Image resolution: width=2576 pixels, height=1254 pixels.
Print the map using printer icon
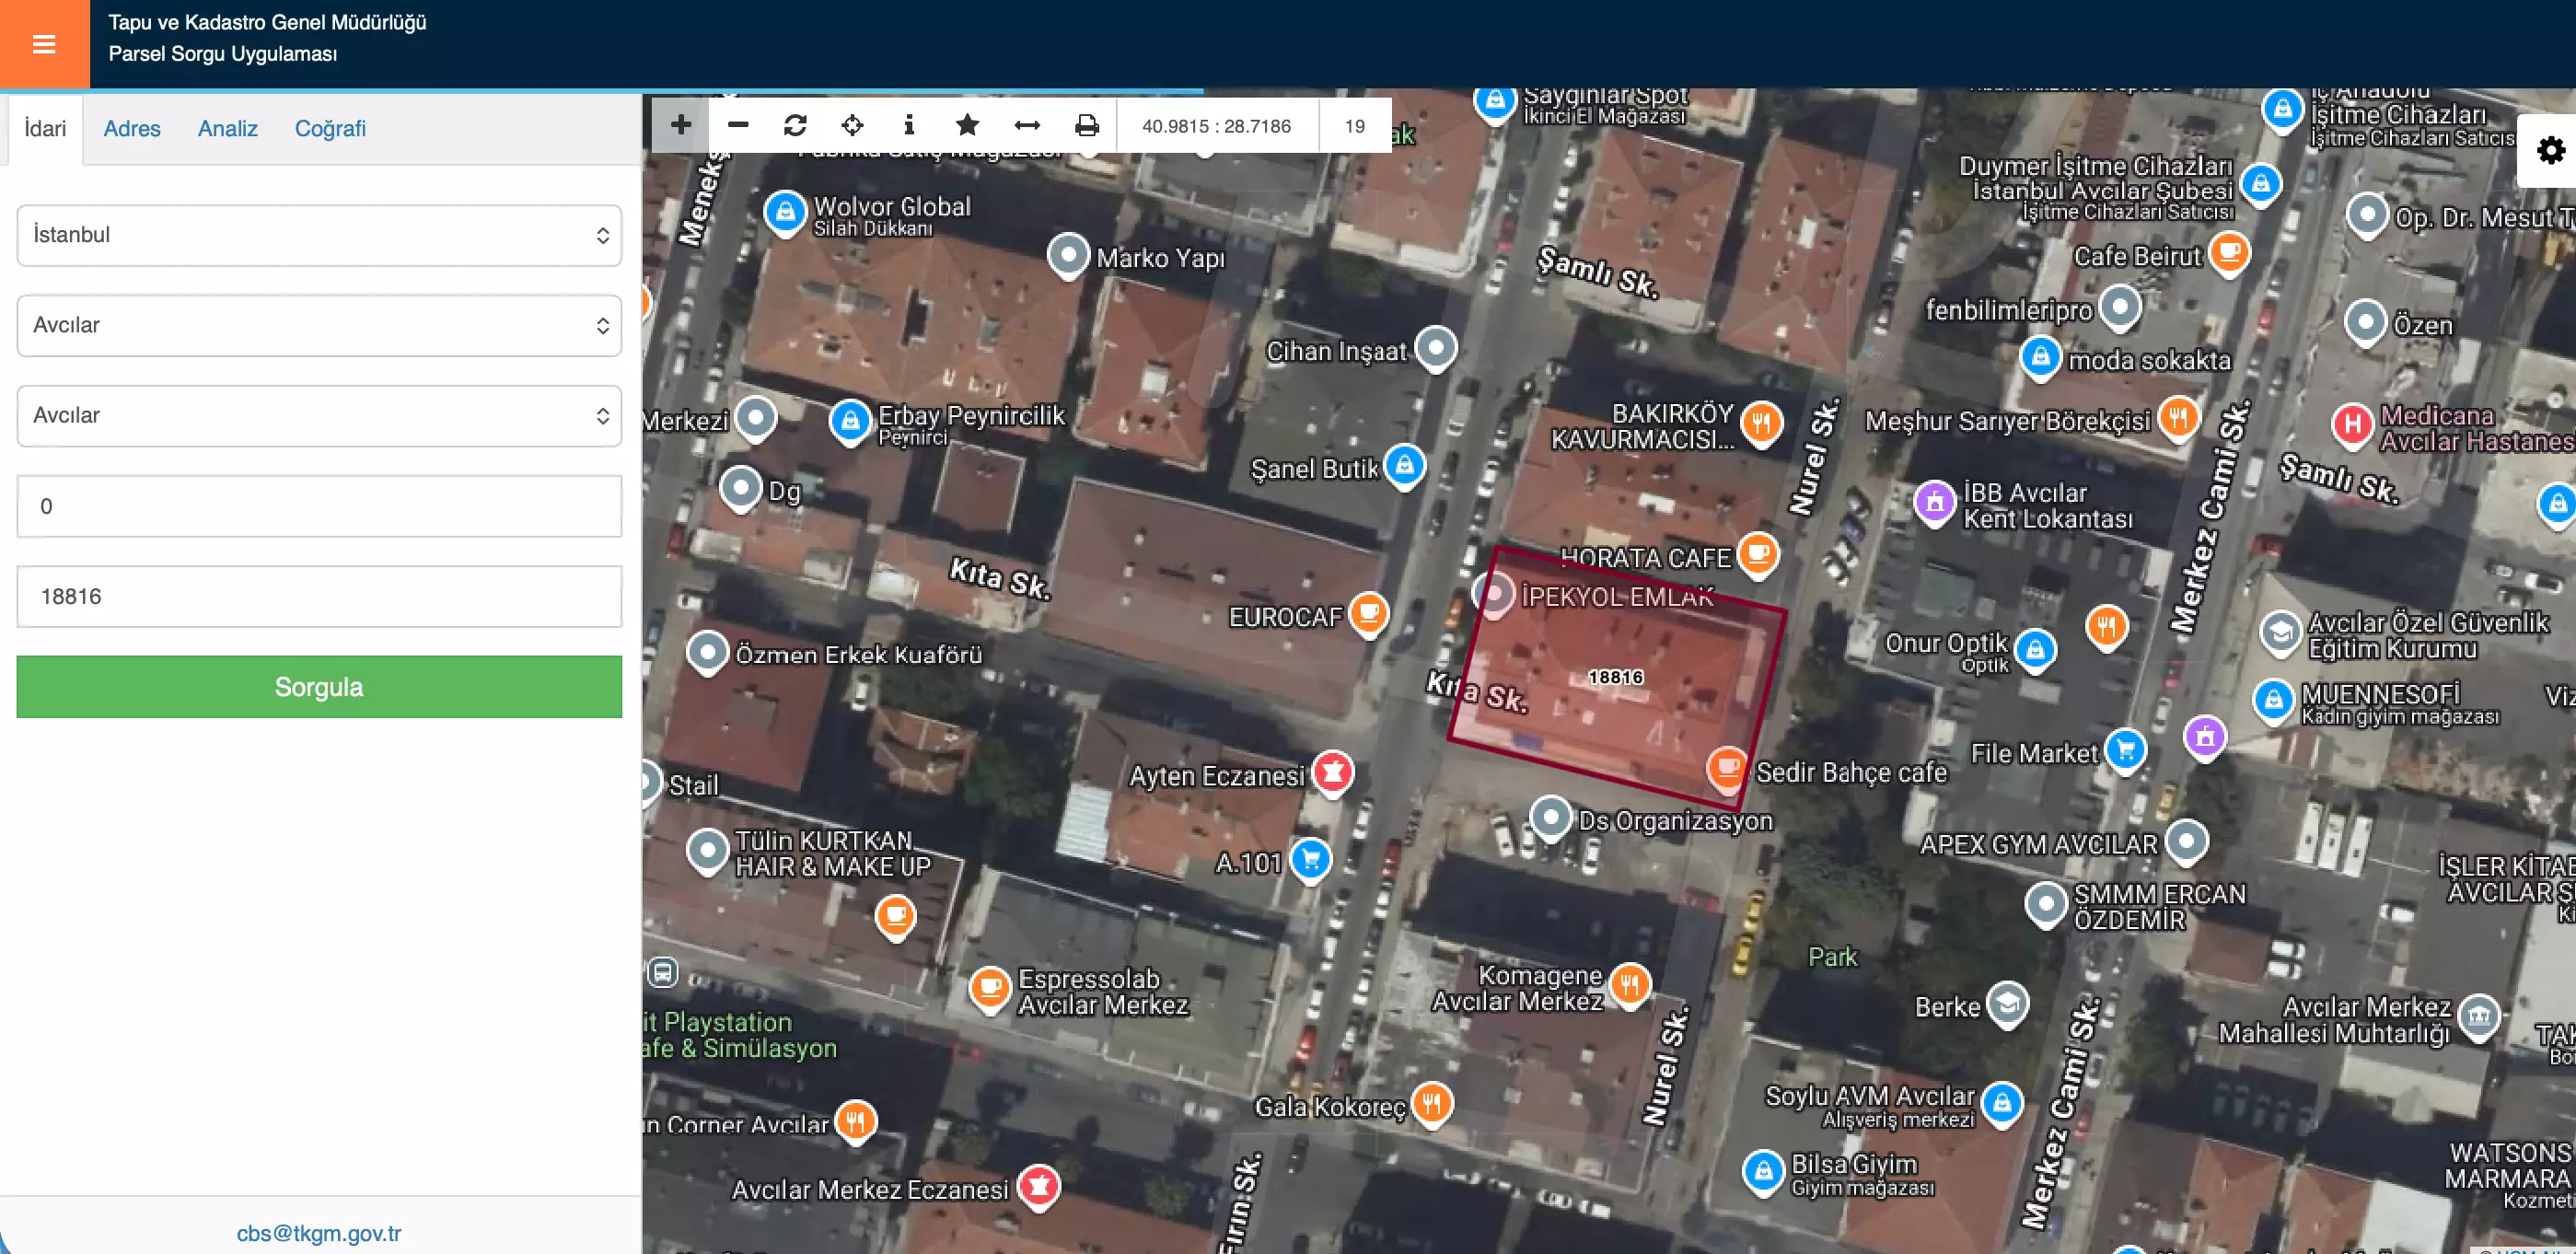1087,125
